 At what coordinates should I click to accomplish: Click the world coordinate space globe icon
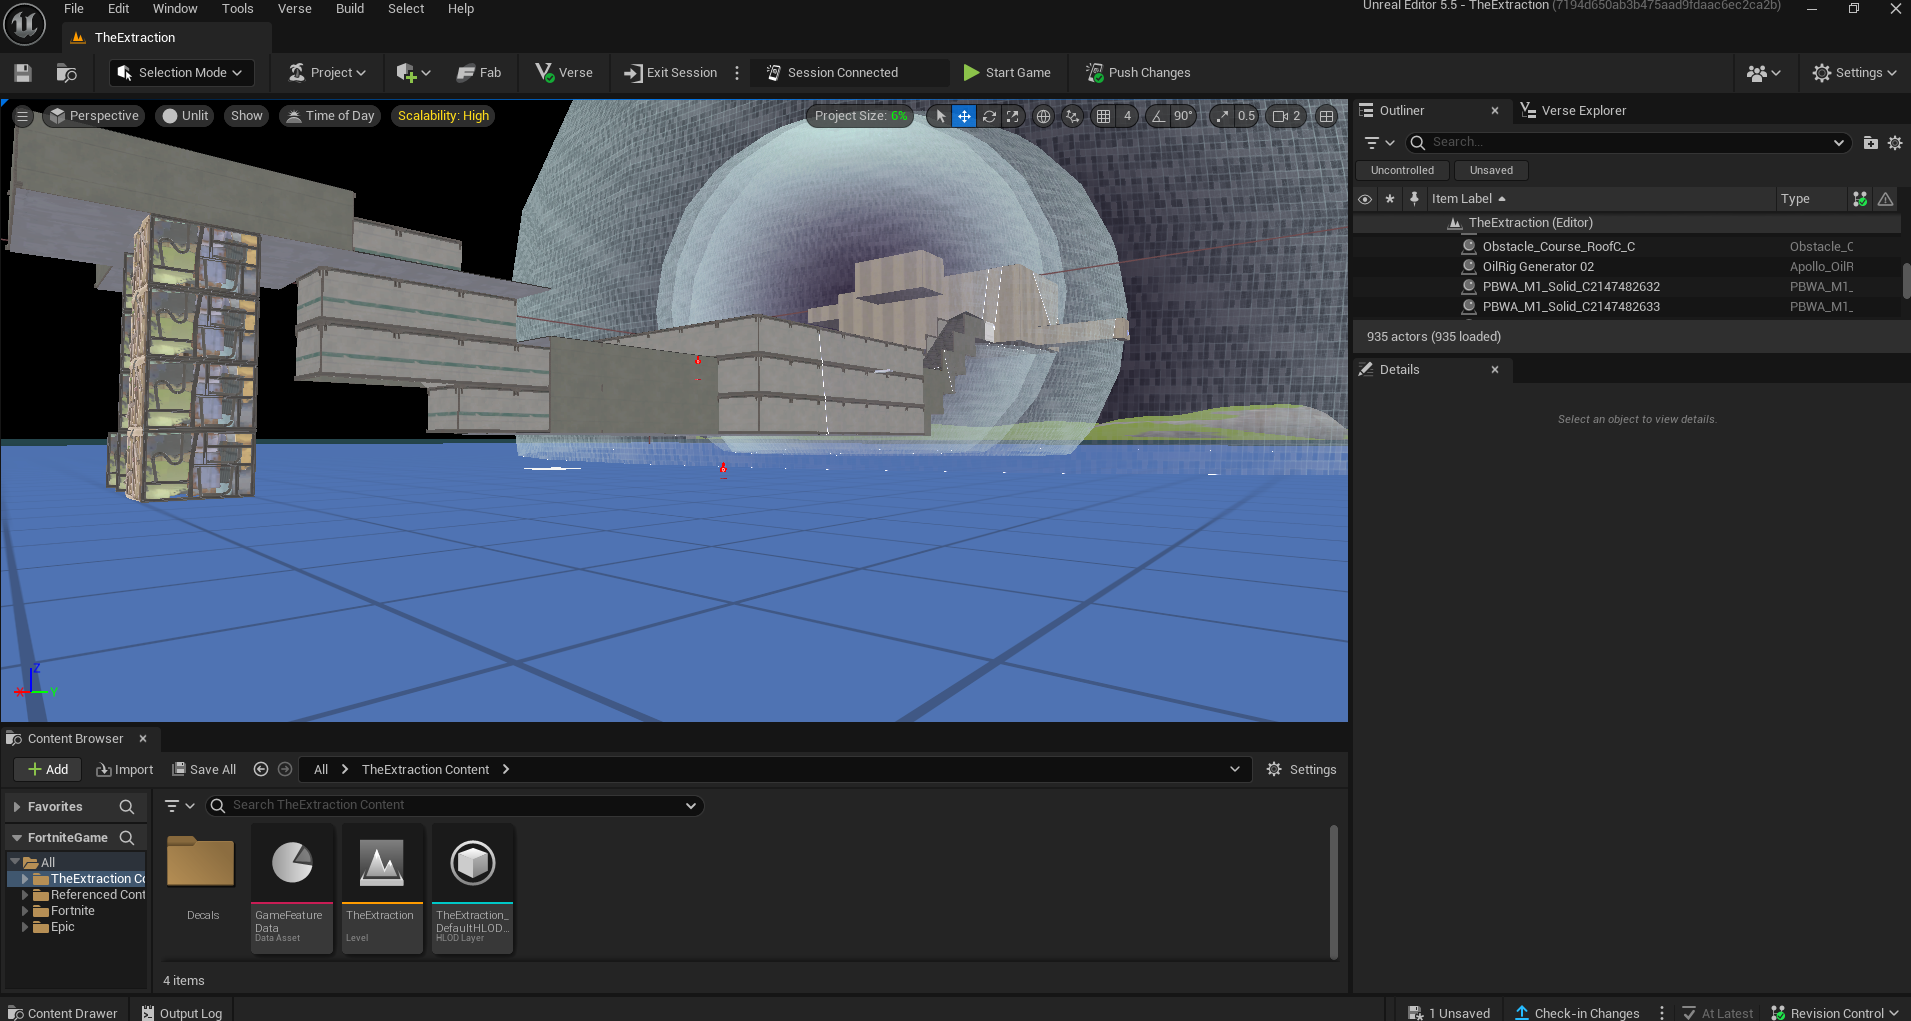(x=1043, y=116)
